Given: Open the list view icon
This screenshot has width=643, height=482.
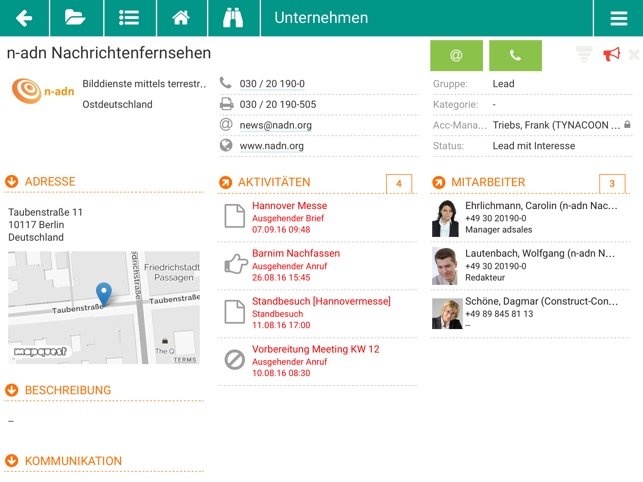Looking at the screenshot, I should click(130, 18).
